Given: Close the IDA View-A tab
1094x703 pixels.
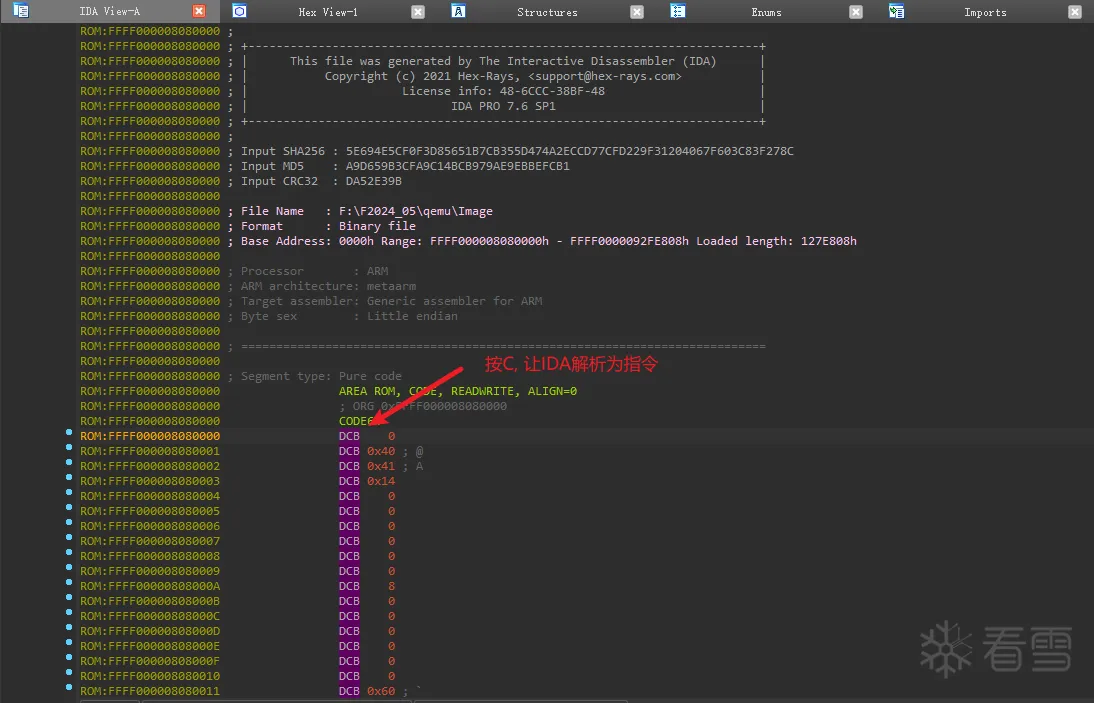Looking at the screenshot, I should click(199, 11).
